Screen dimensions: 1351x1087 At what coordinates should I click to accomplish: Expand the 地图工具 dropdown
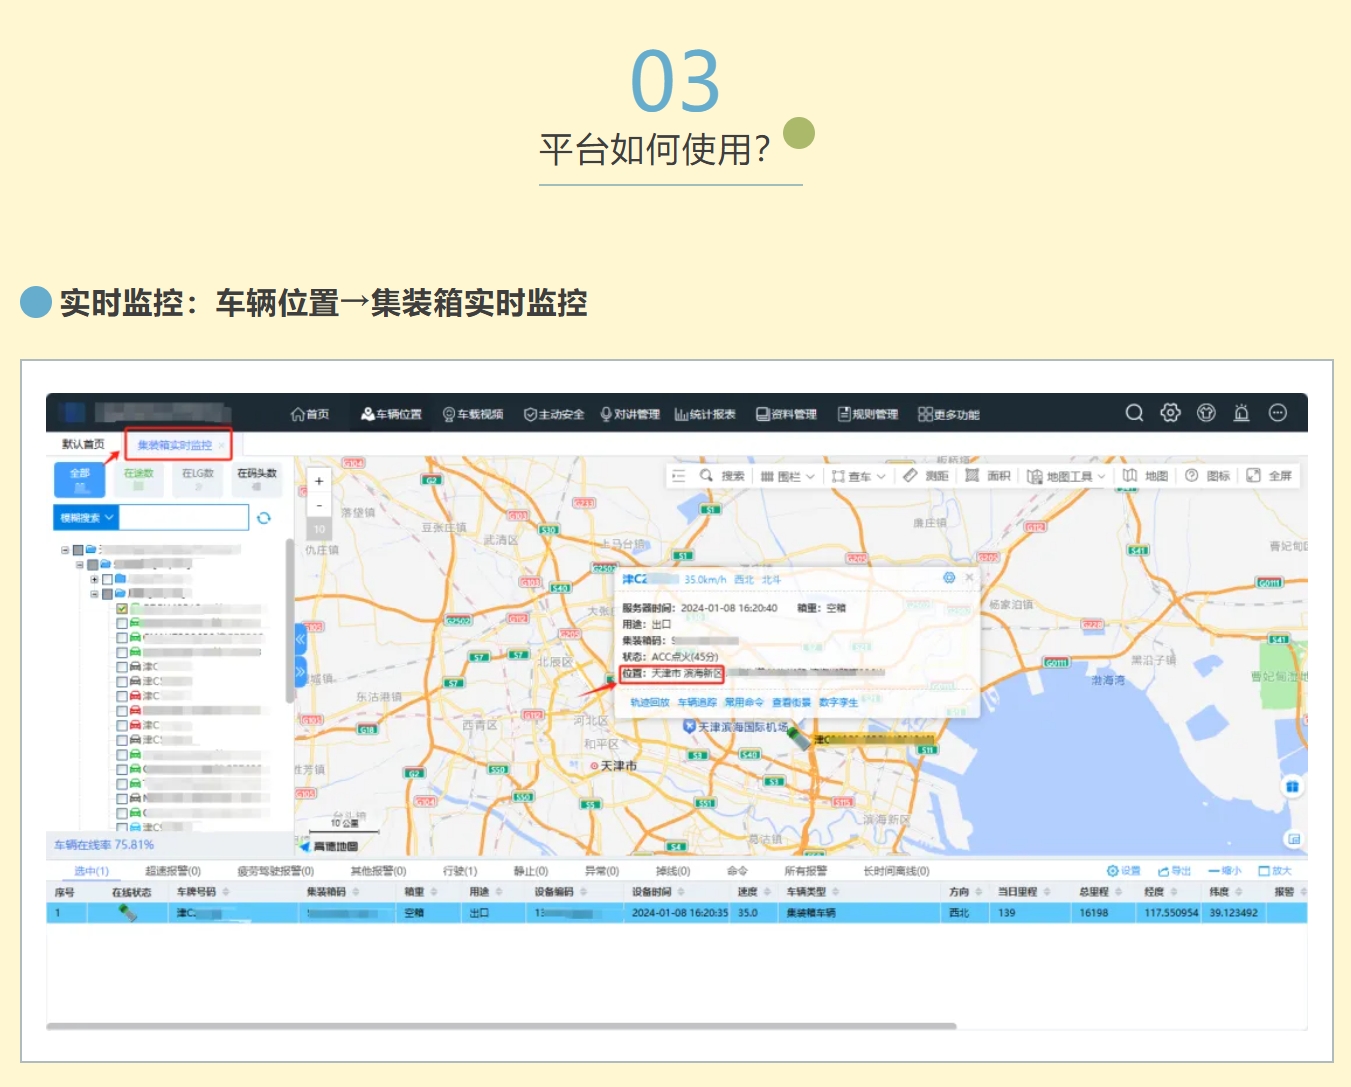1070,476
